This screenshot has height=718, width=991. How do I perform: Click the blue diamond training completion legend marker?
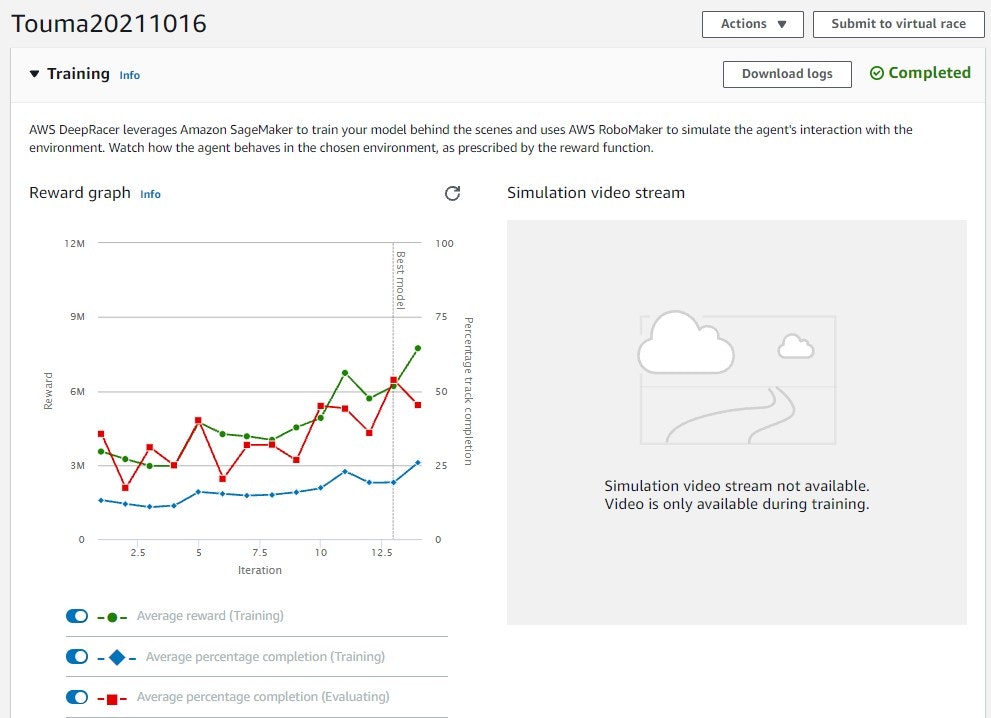point(117,657)
